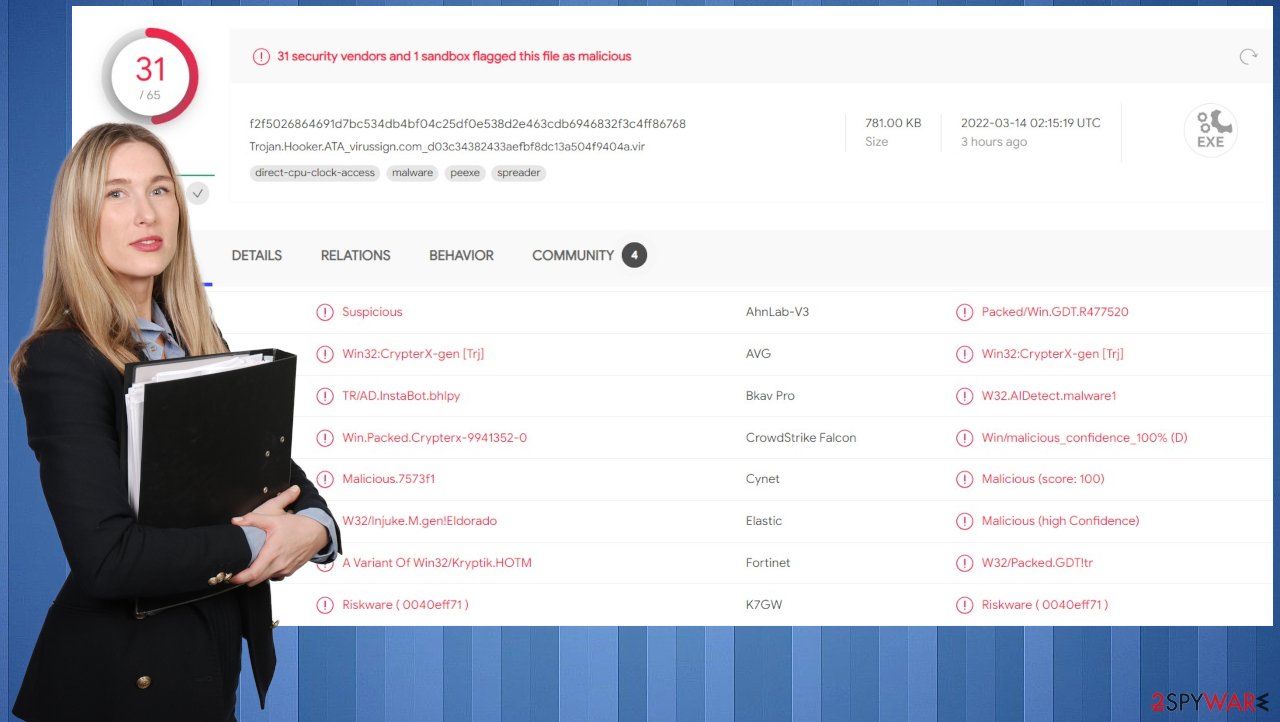This screenshot has height=722, width=1280.
Task: Click Malicious (score: 100) result
Action: (x=1043, y=479)
